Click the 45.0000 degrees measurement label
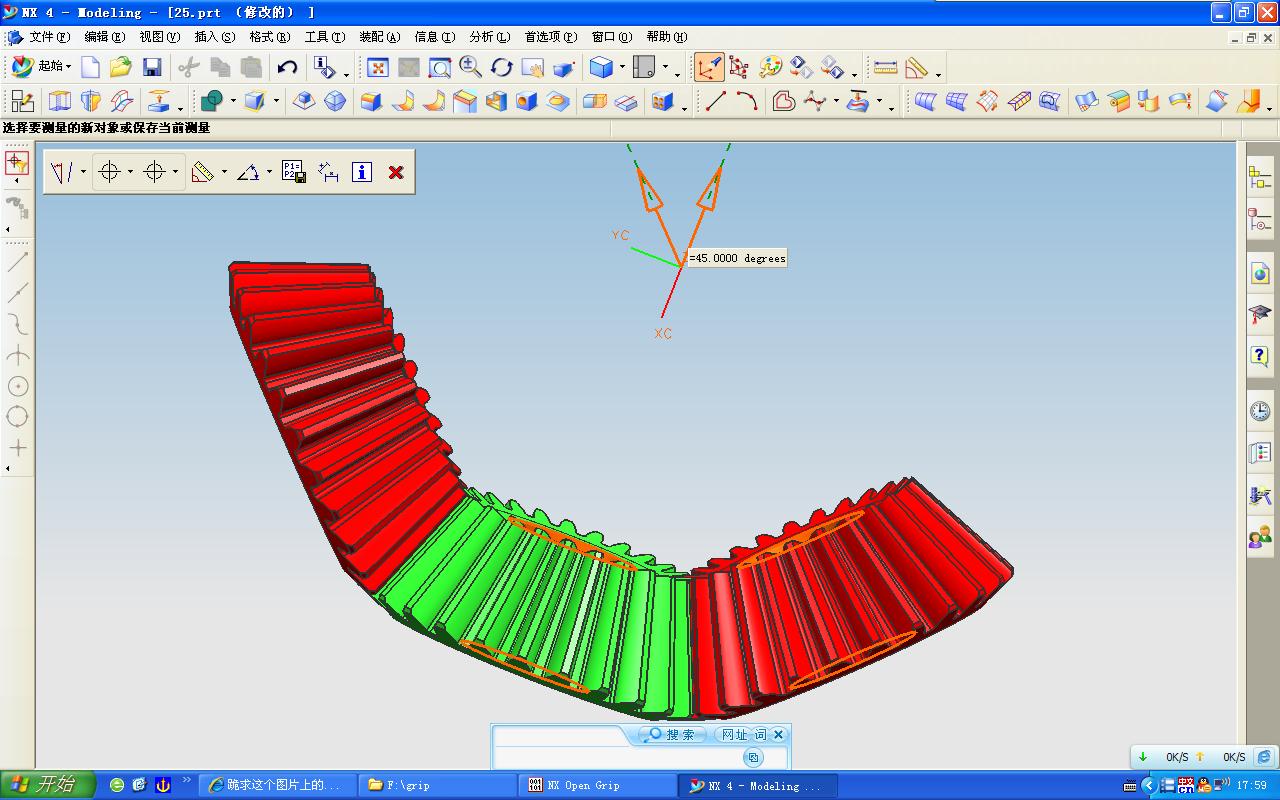The height and width of the screenshot is (800, 1280). pos(737,258)
